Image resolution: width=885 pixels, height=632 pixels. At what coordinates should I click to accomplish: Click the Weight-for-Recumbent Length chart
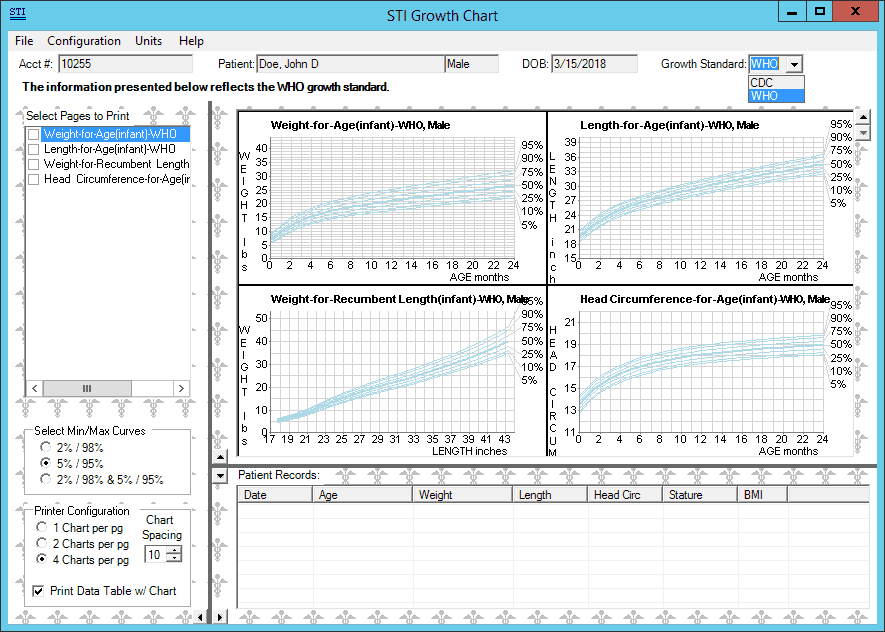point(392,371)
